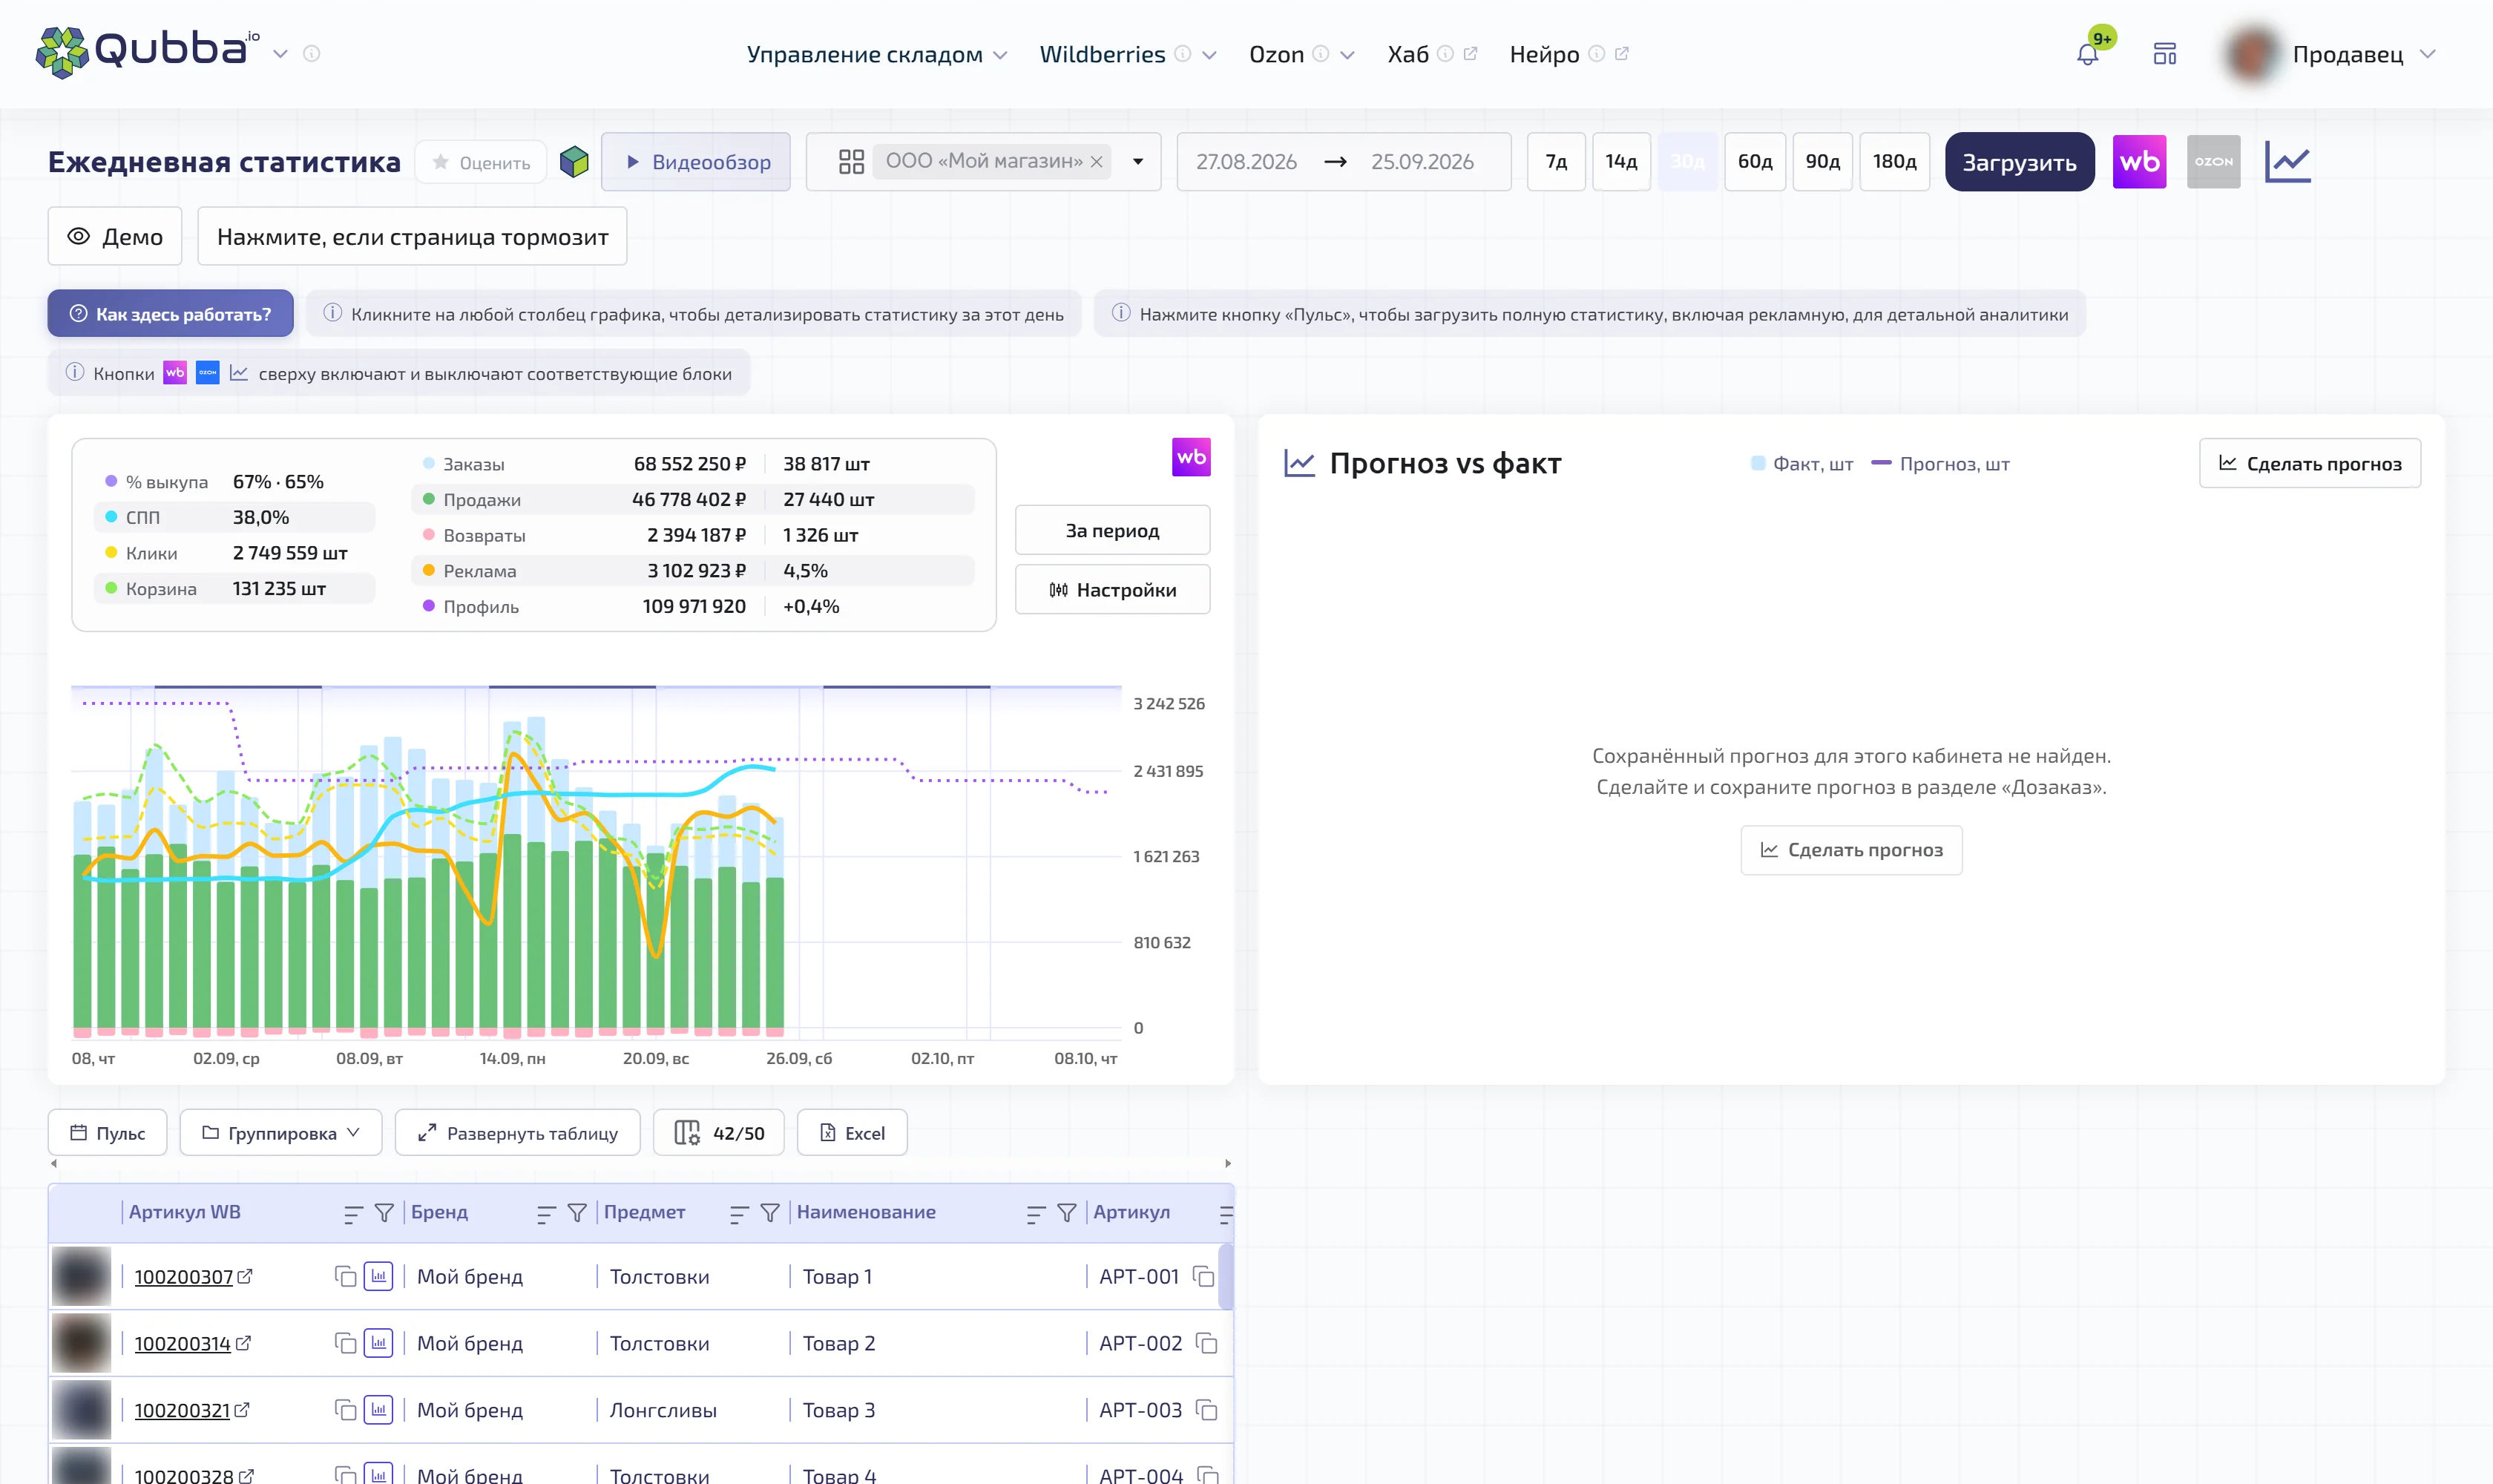
Task: Expand the Продавец profile dropdown
Action: (x=2428, y=54)
